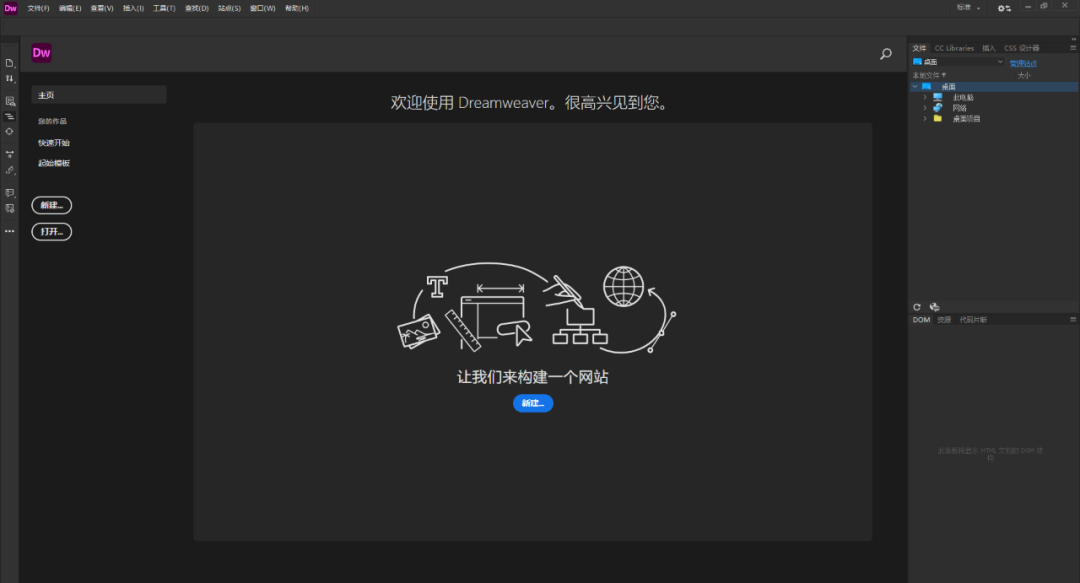Switch to the CSS 设计器 tab
The width and height of the screenshot is (1080, 583).
coord(1022,47)
